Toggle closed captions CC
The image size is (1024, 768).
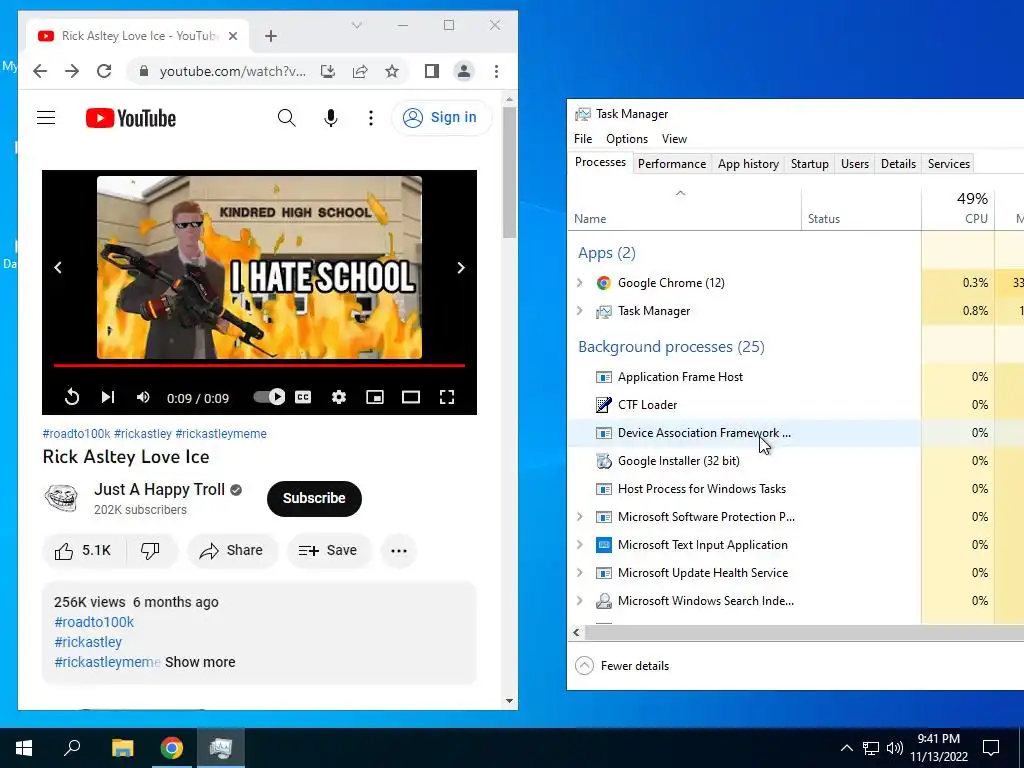(303, 397)
